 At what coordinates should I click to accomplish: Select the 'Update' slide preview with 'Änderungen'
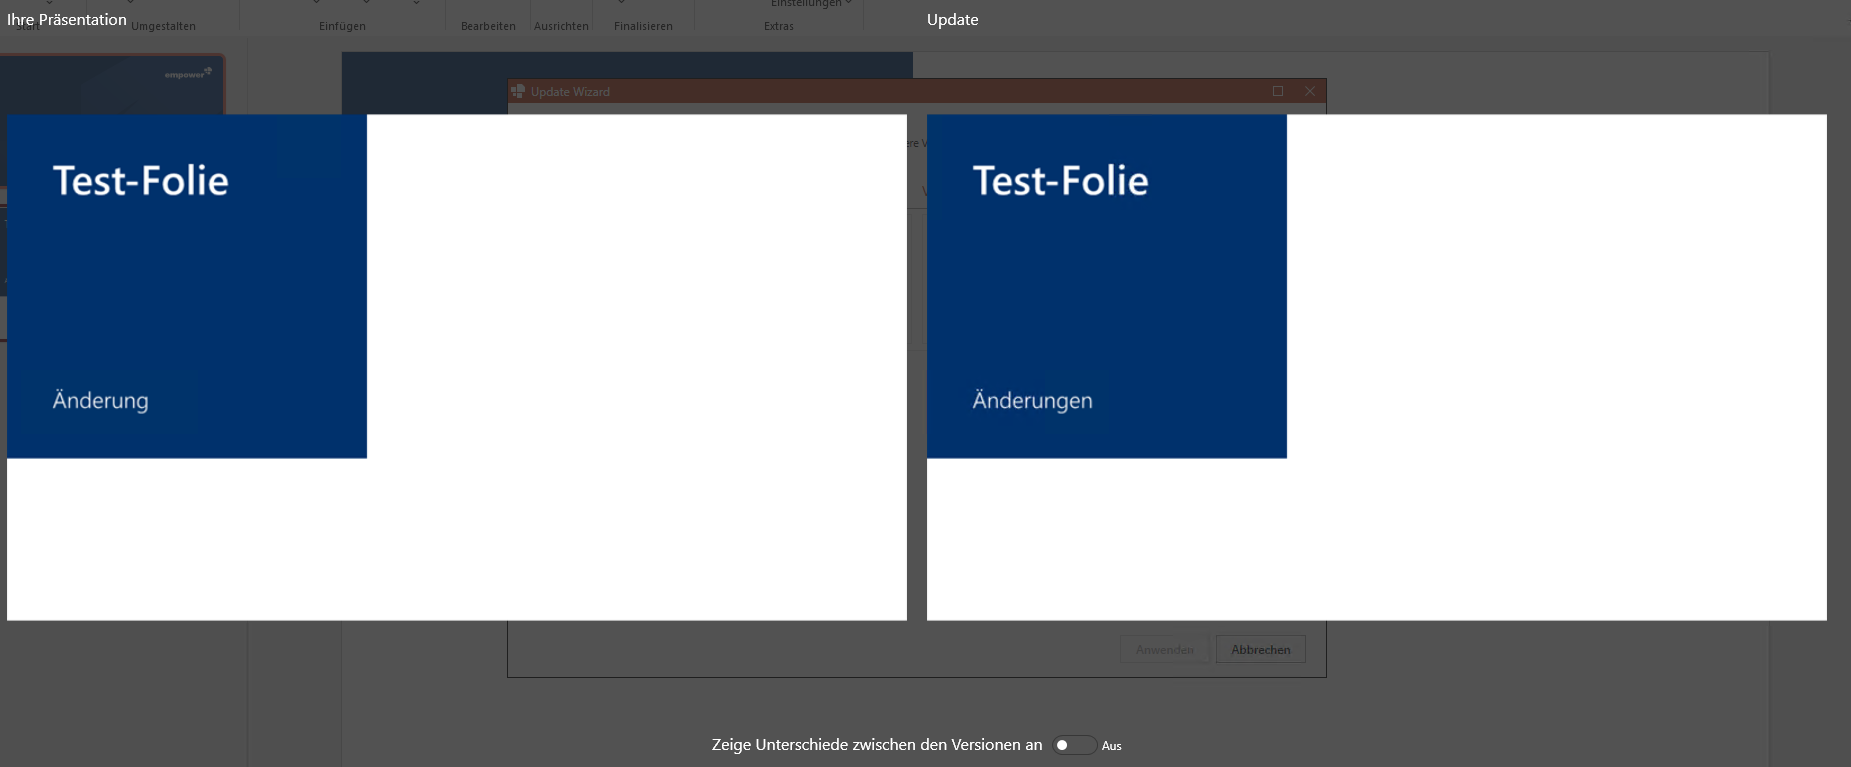[x=1377, y=367]
